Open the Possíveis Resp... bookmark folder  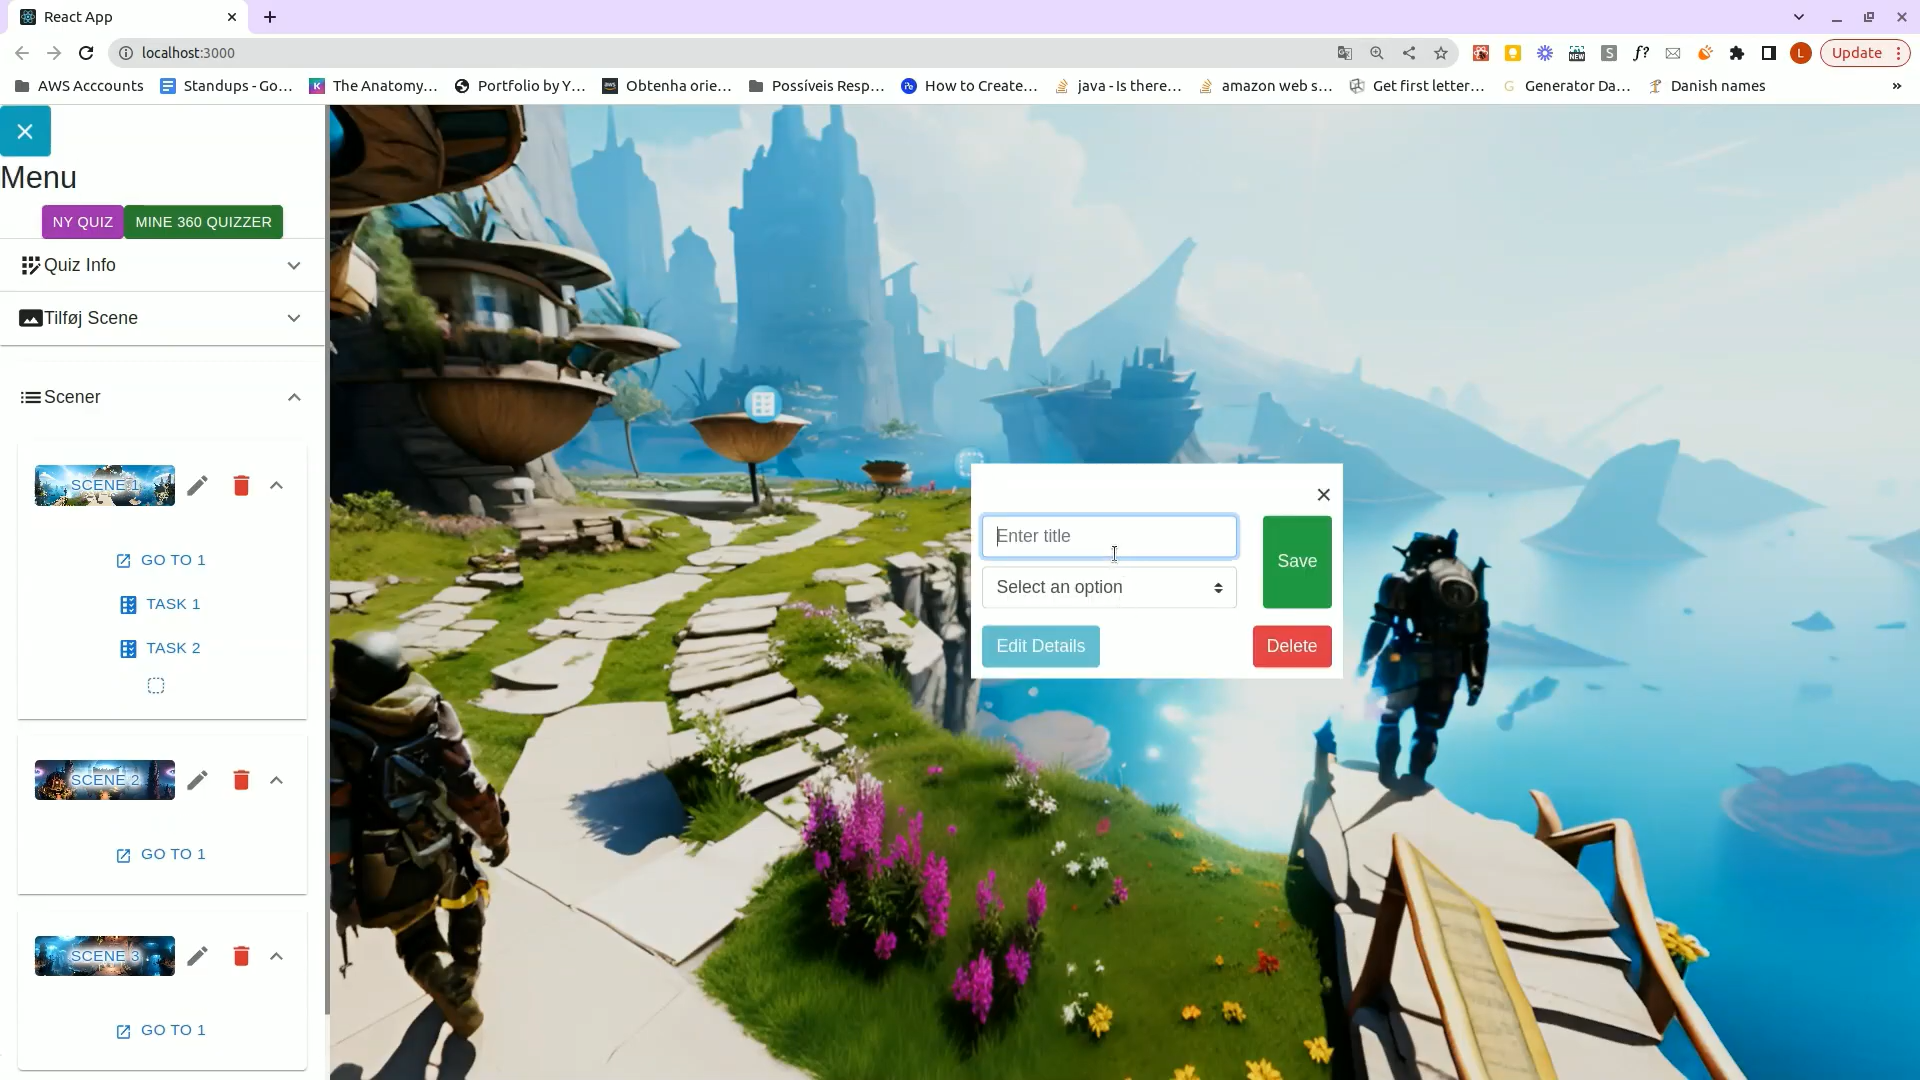click(x=816, y=86)
